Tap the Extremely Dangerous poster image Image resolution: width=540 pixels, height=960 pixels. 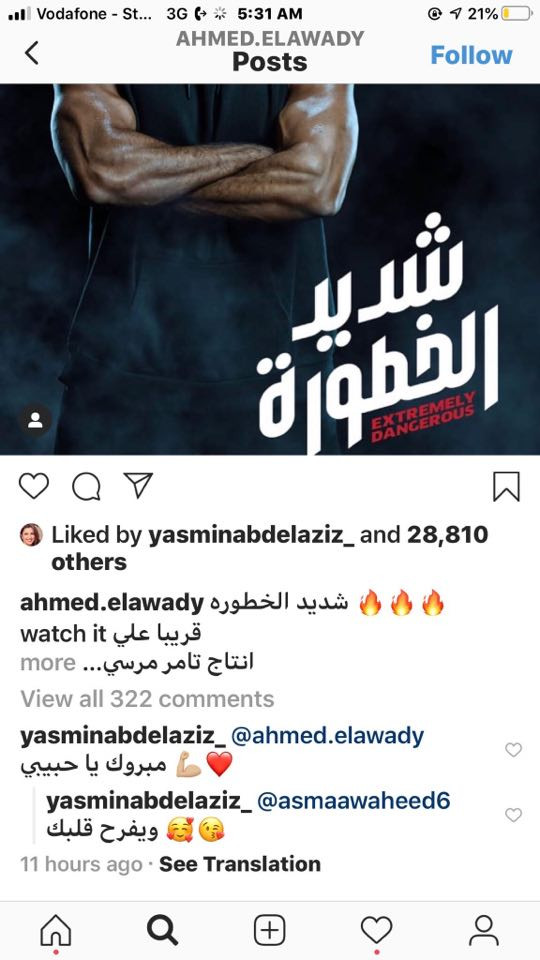(270, 269)
